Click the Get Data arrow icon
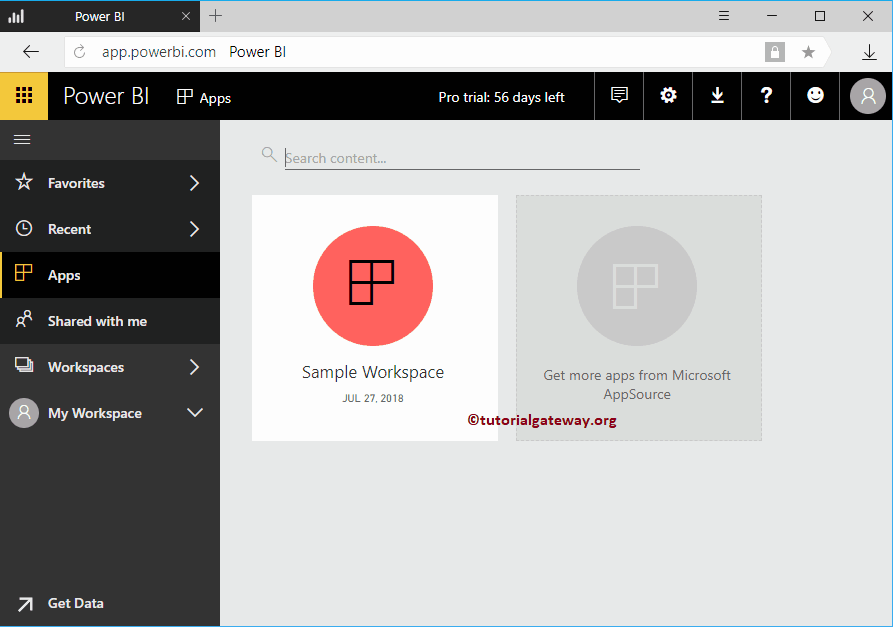 25,604
